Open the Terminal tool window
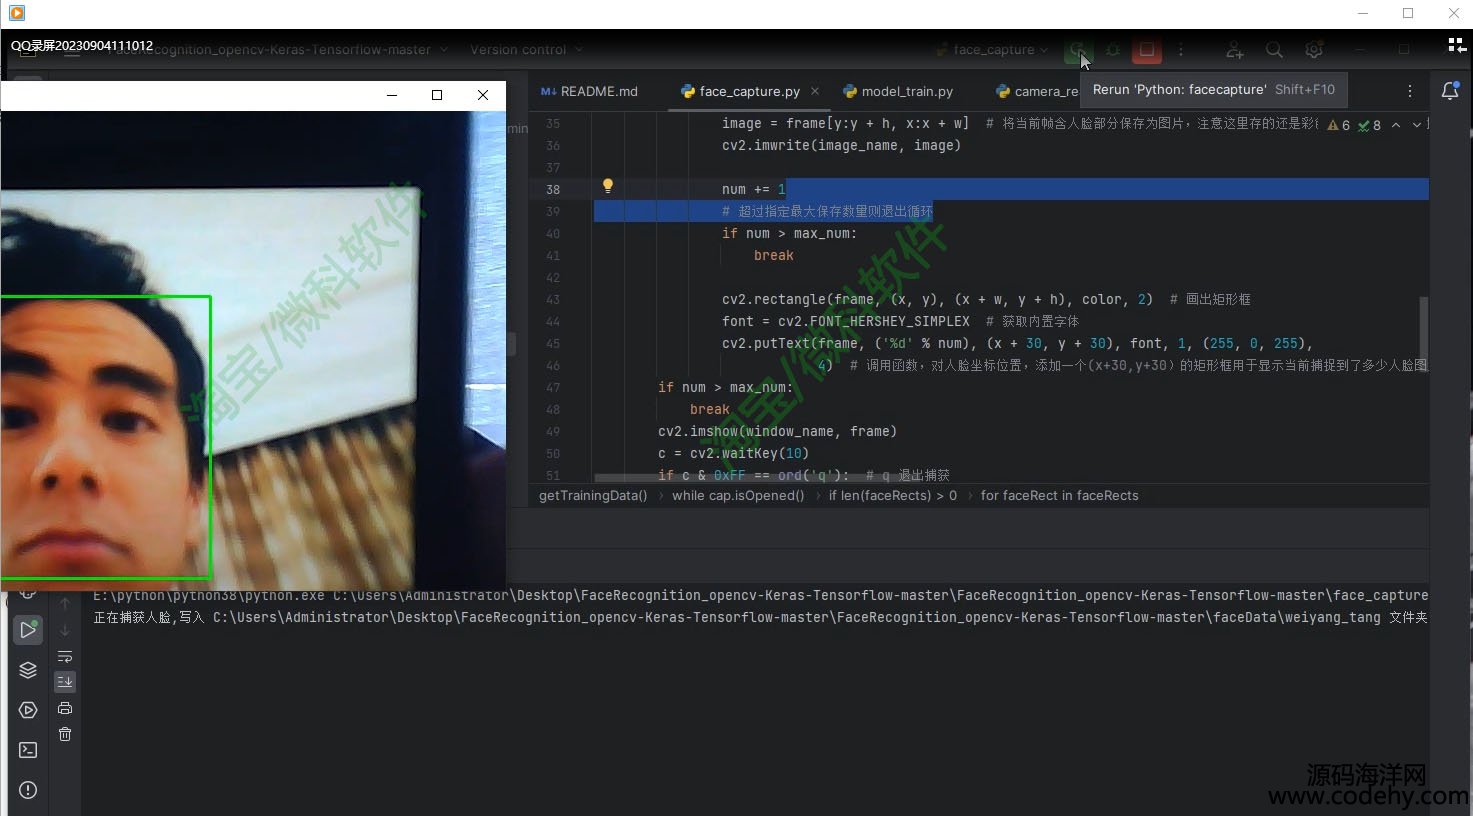The image size is (1473, 816). 28,750
